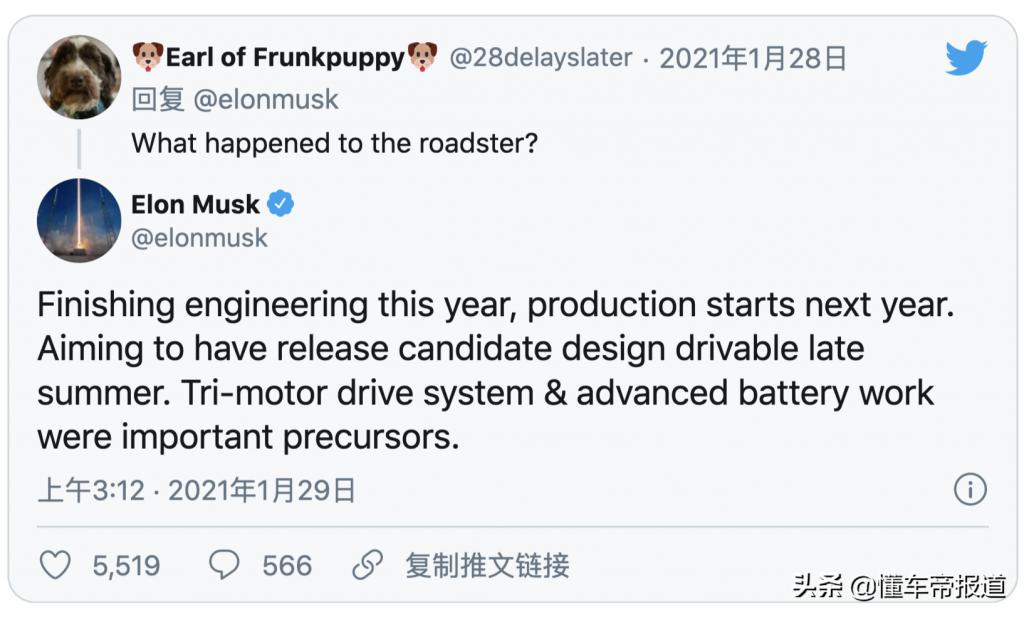Click Elon Musk's blue verified badge
1024x617 pixels.
281,204
